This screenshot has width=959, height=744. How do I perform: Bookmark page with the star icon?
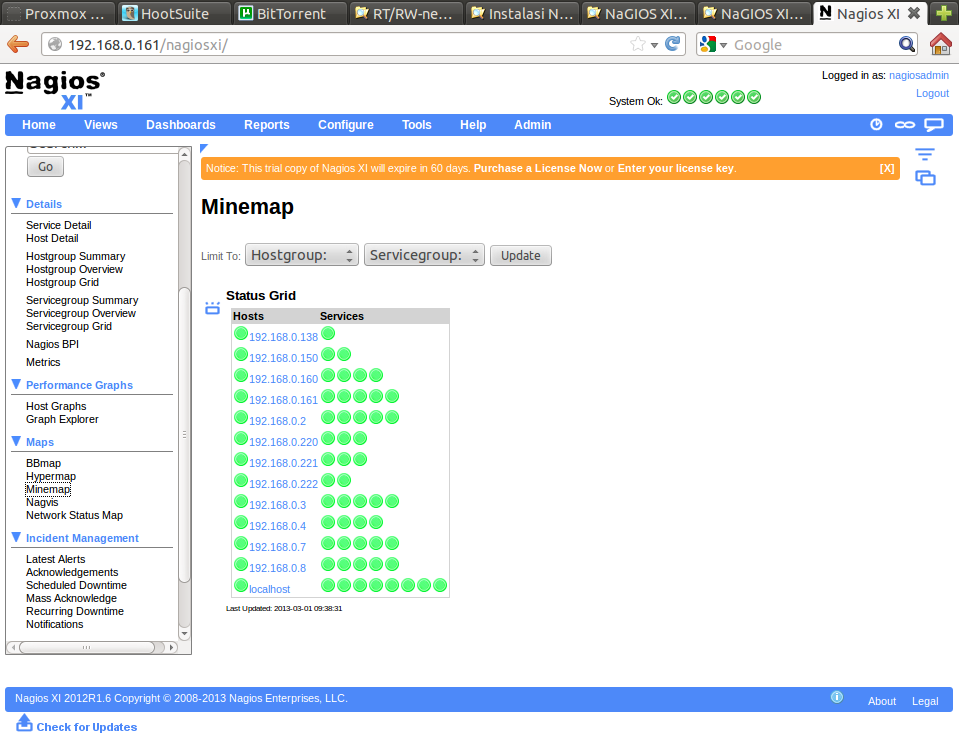pyautogui.click(x=637, y=44)
